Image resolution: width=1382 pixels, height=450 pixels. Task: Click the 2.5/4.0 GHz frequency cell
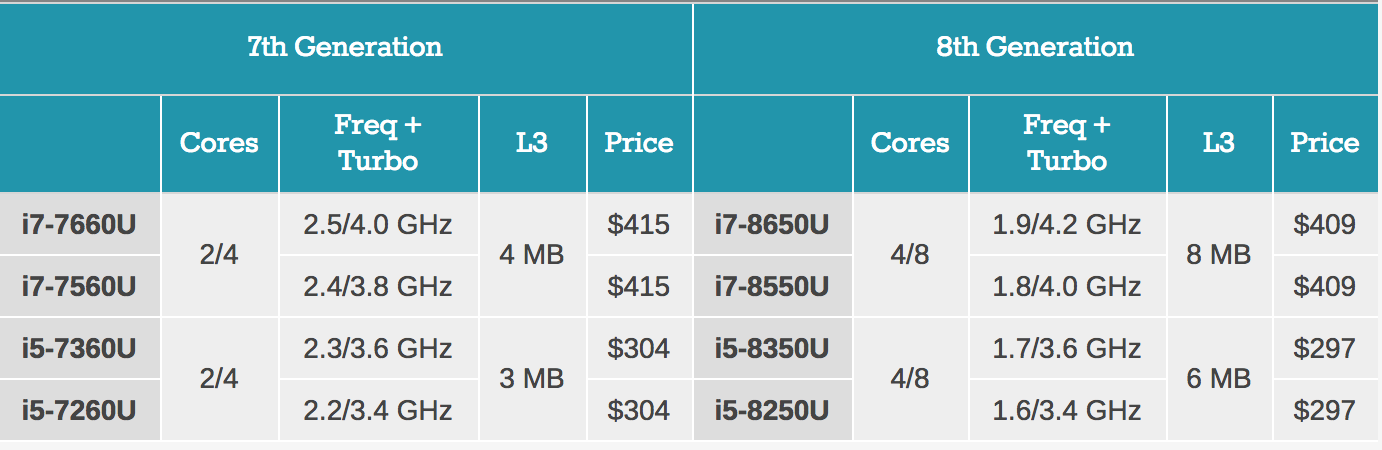378,224
